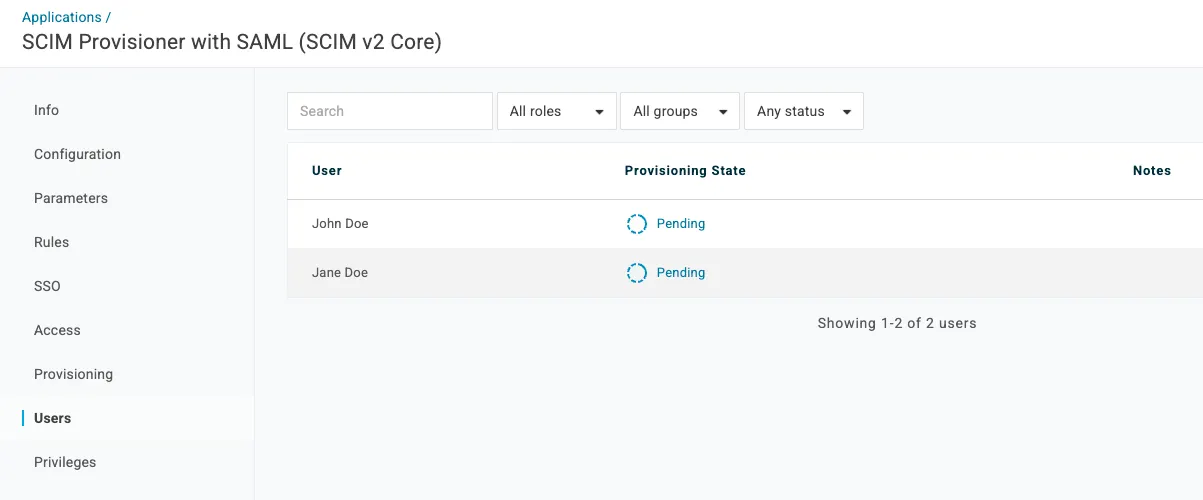The height and width of the screenshot is (500, 1203).
Task: Click John Doe's pending status icon
Action: pos(636,224)
